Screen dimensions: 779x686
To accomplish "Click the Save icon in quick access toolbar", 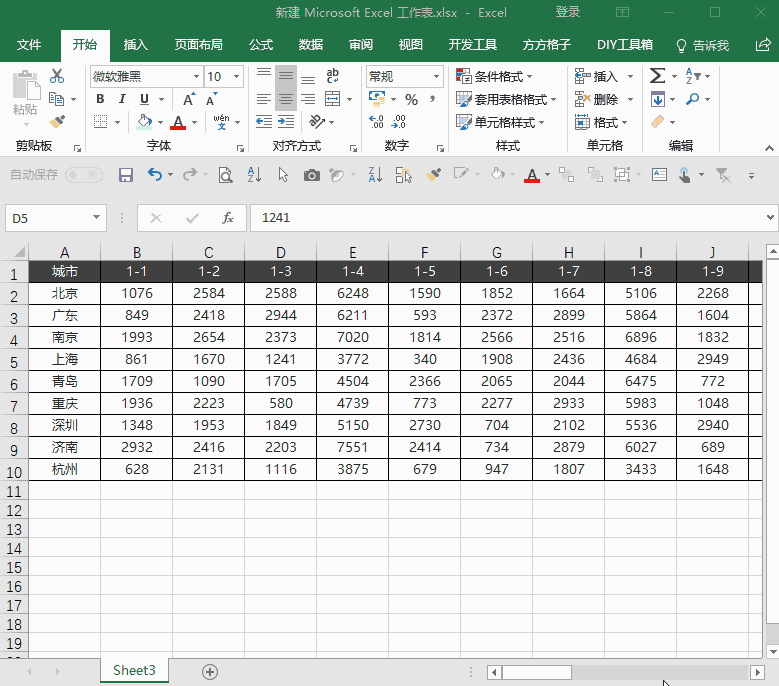I will click(x=126, y=175).
